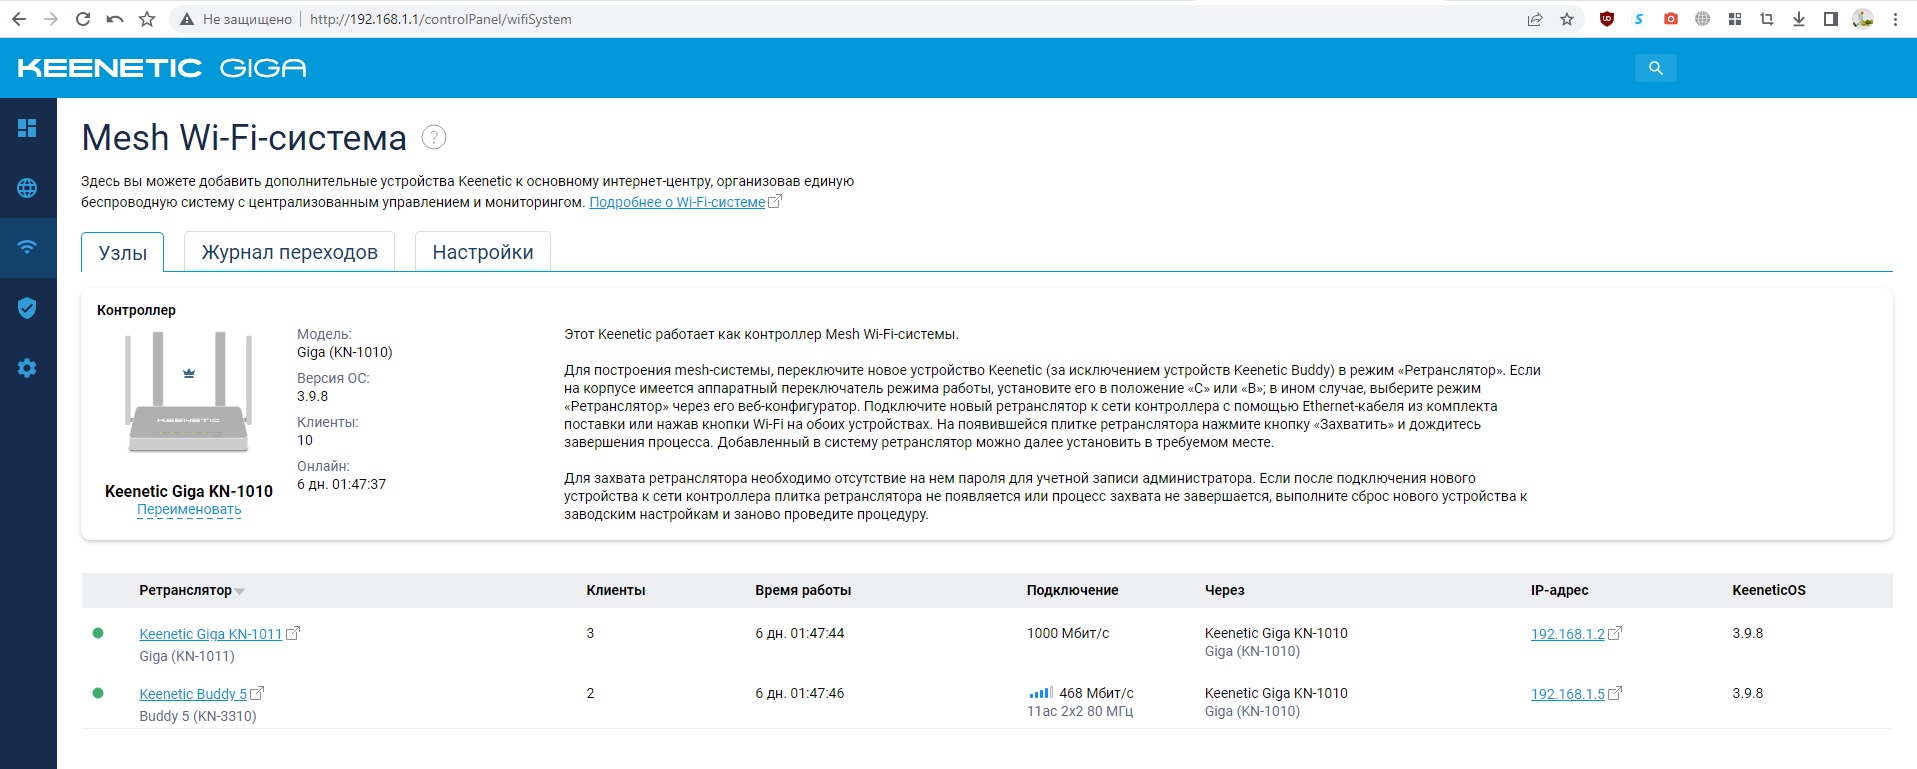Click the external-link icon next to Keenetic Buddy 5

[x=257, y=693]
